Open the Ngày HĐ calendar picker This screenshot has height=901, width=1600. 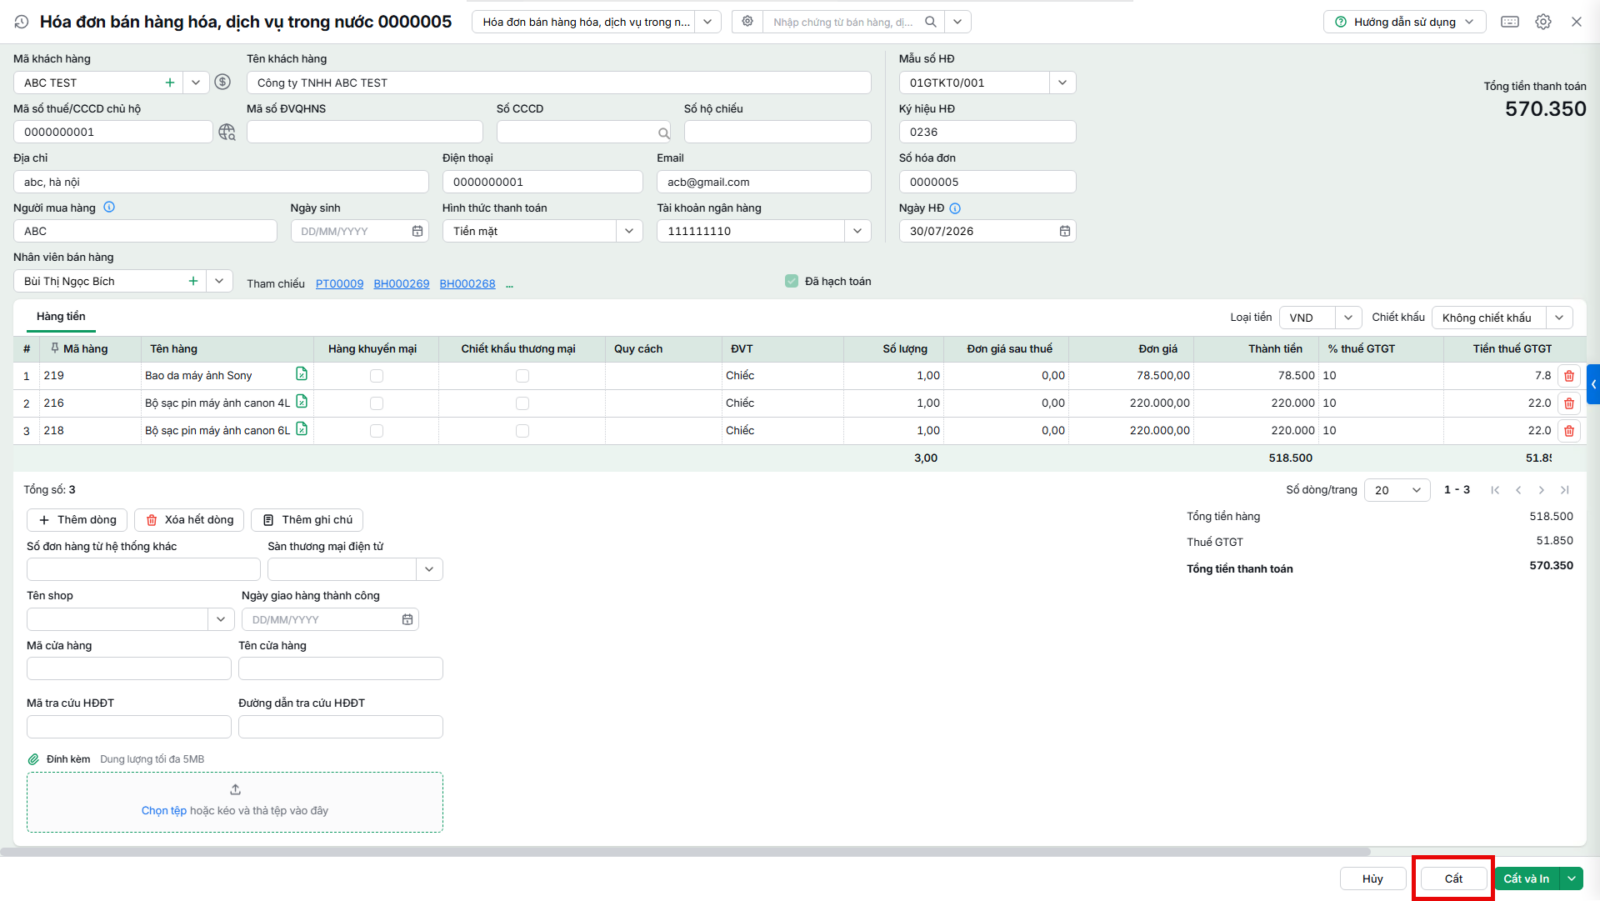pyautogui.click(x=1065, y=231)
